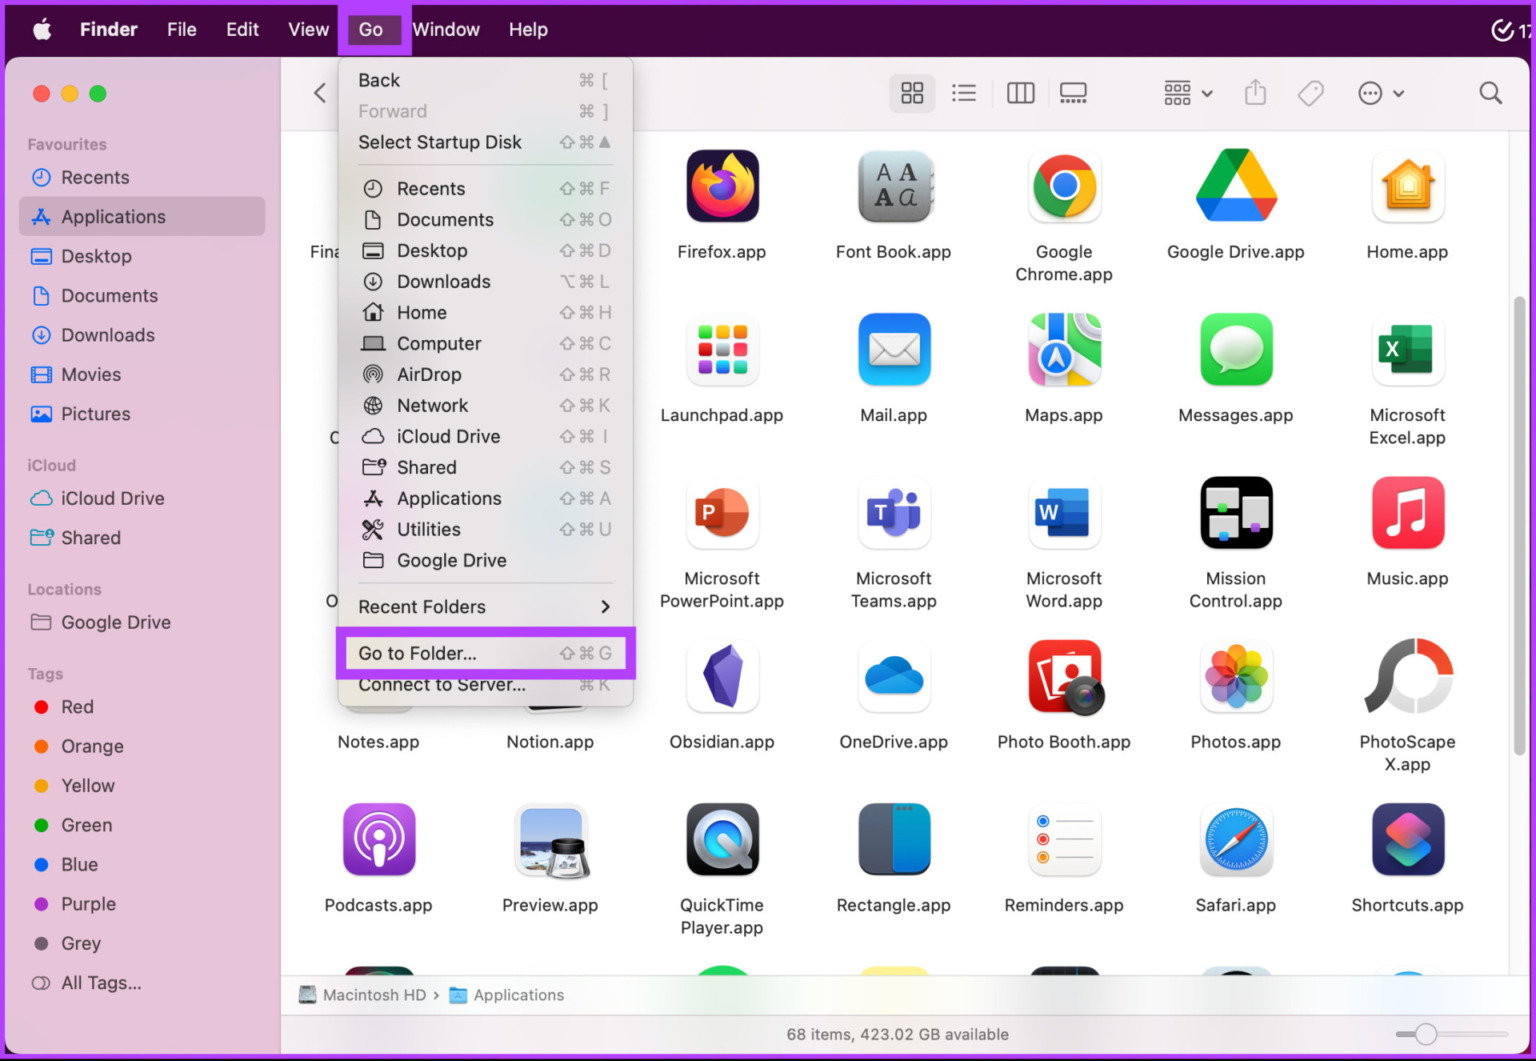This screenshot has width=1536, height=1061.
Task: Open the Firefox.app icon
Action: (x=722, y=186)
